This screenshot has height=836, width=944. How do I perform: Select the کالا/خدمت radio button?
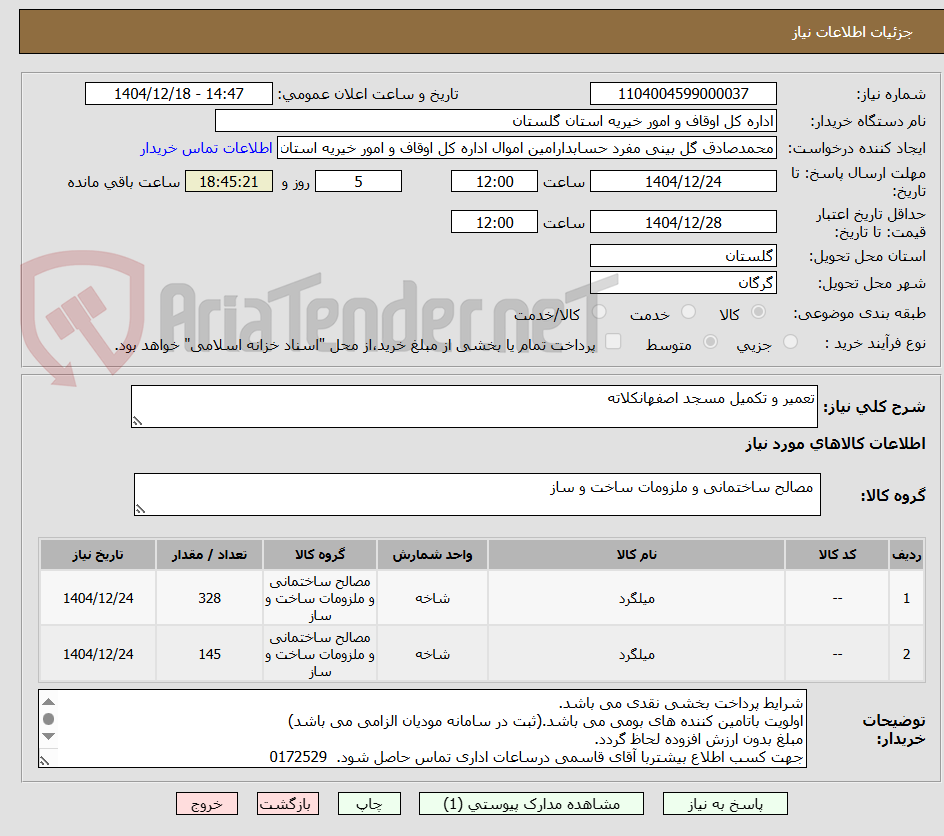[599, 312]
